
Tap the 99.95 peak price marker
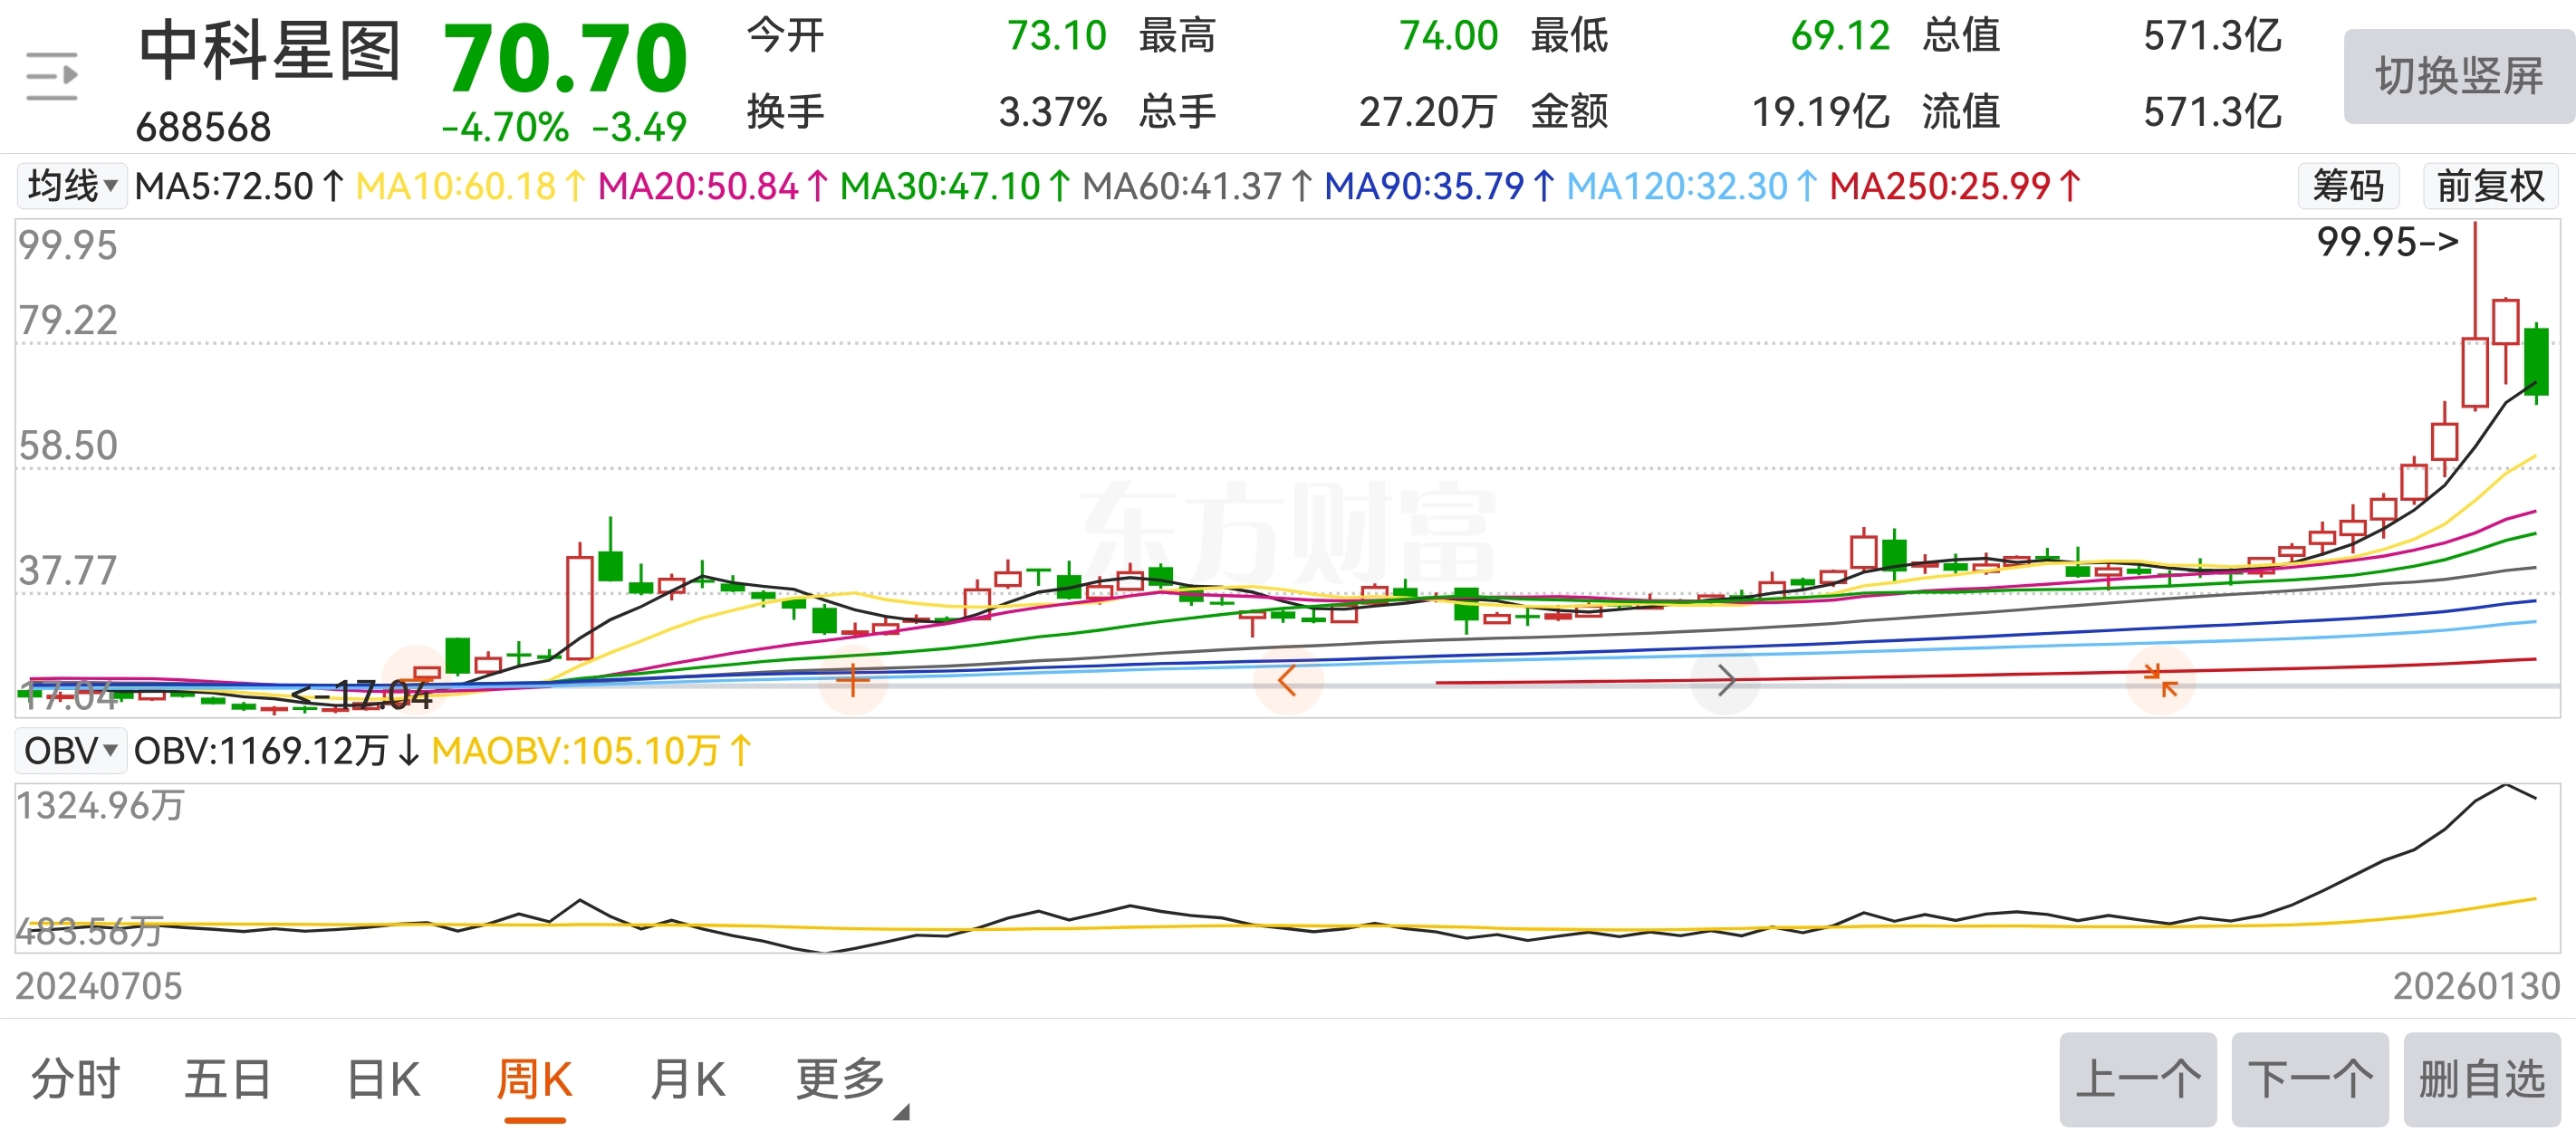click(x=2386, y=242)
